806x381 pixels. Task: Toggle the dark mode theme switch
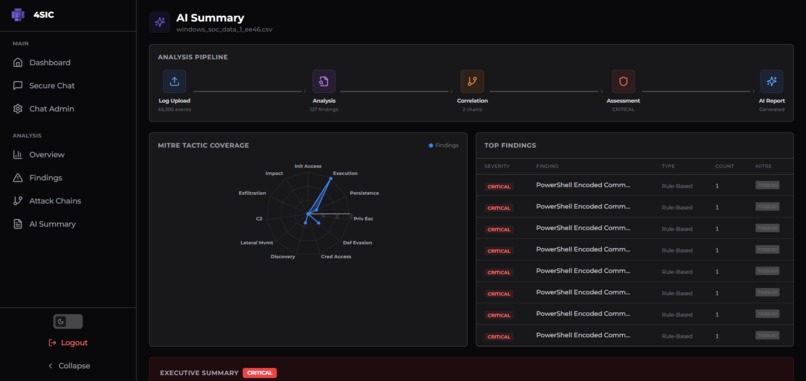[x=68, y=322]
